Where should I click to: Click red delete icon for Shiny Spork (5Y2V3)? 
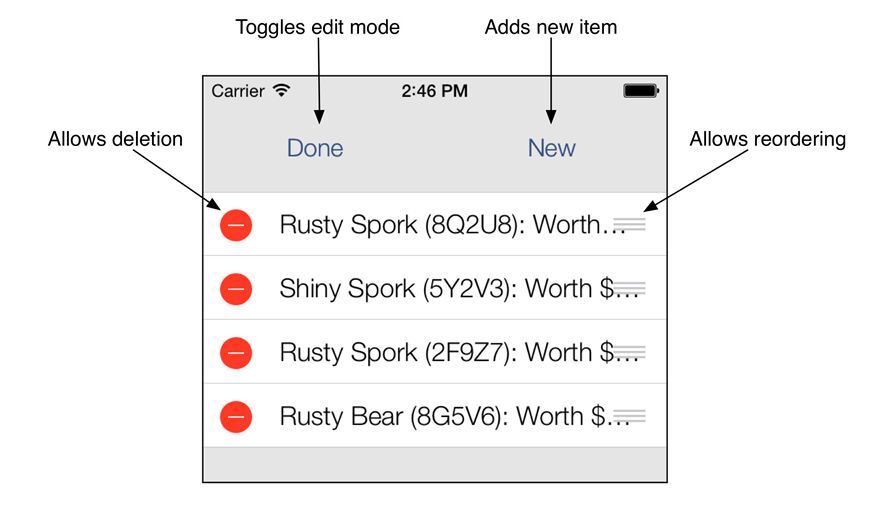click(x=236, y=289)
